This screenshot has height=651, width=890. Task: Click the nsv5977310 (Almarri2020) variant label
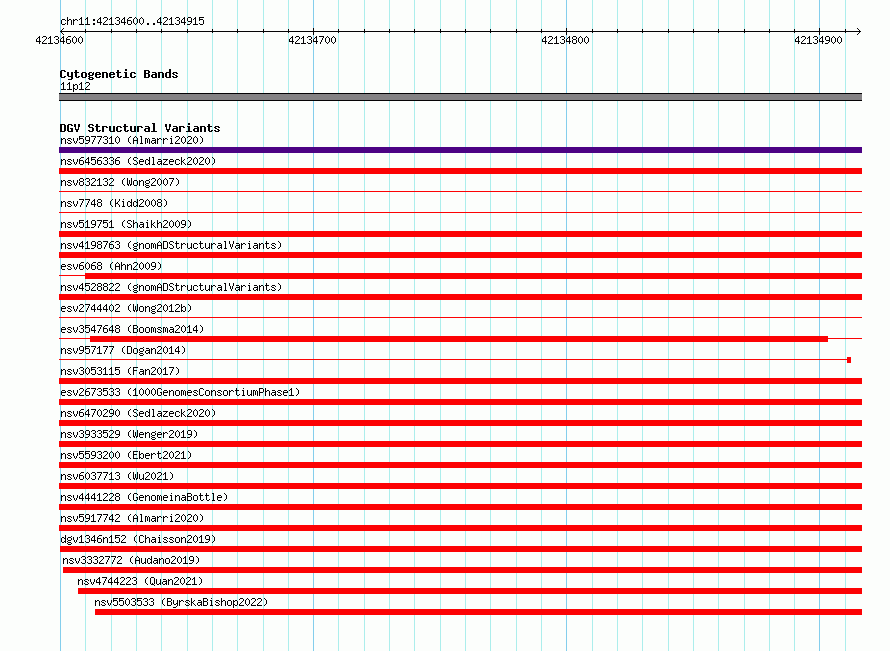[x=132, y=140]
